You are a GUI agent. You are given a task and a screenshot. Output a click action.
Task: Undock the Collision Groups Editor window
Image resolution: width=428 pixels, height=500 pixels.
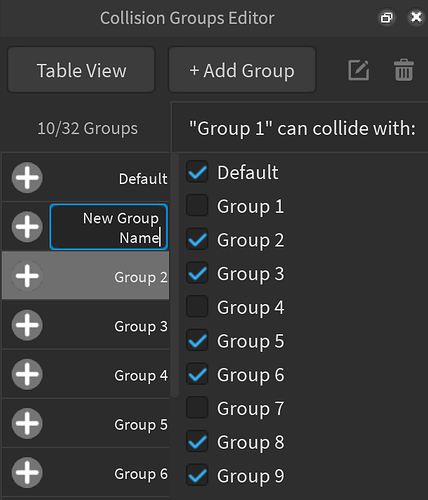click(387, 17)
